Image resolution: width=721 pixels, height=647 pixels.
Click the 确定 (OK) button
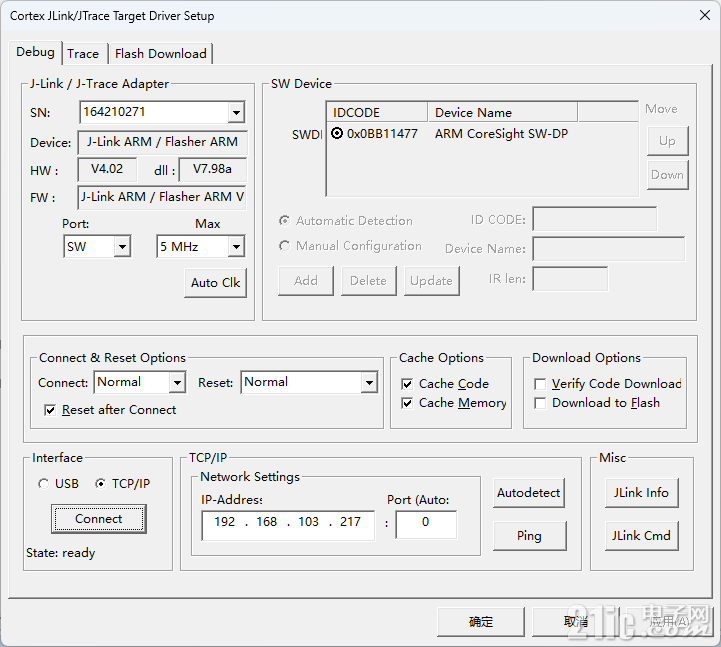tap(481, 622)
